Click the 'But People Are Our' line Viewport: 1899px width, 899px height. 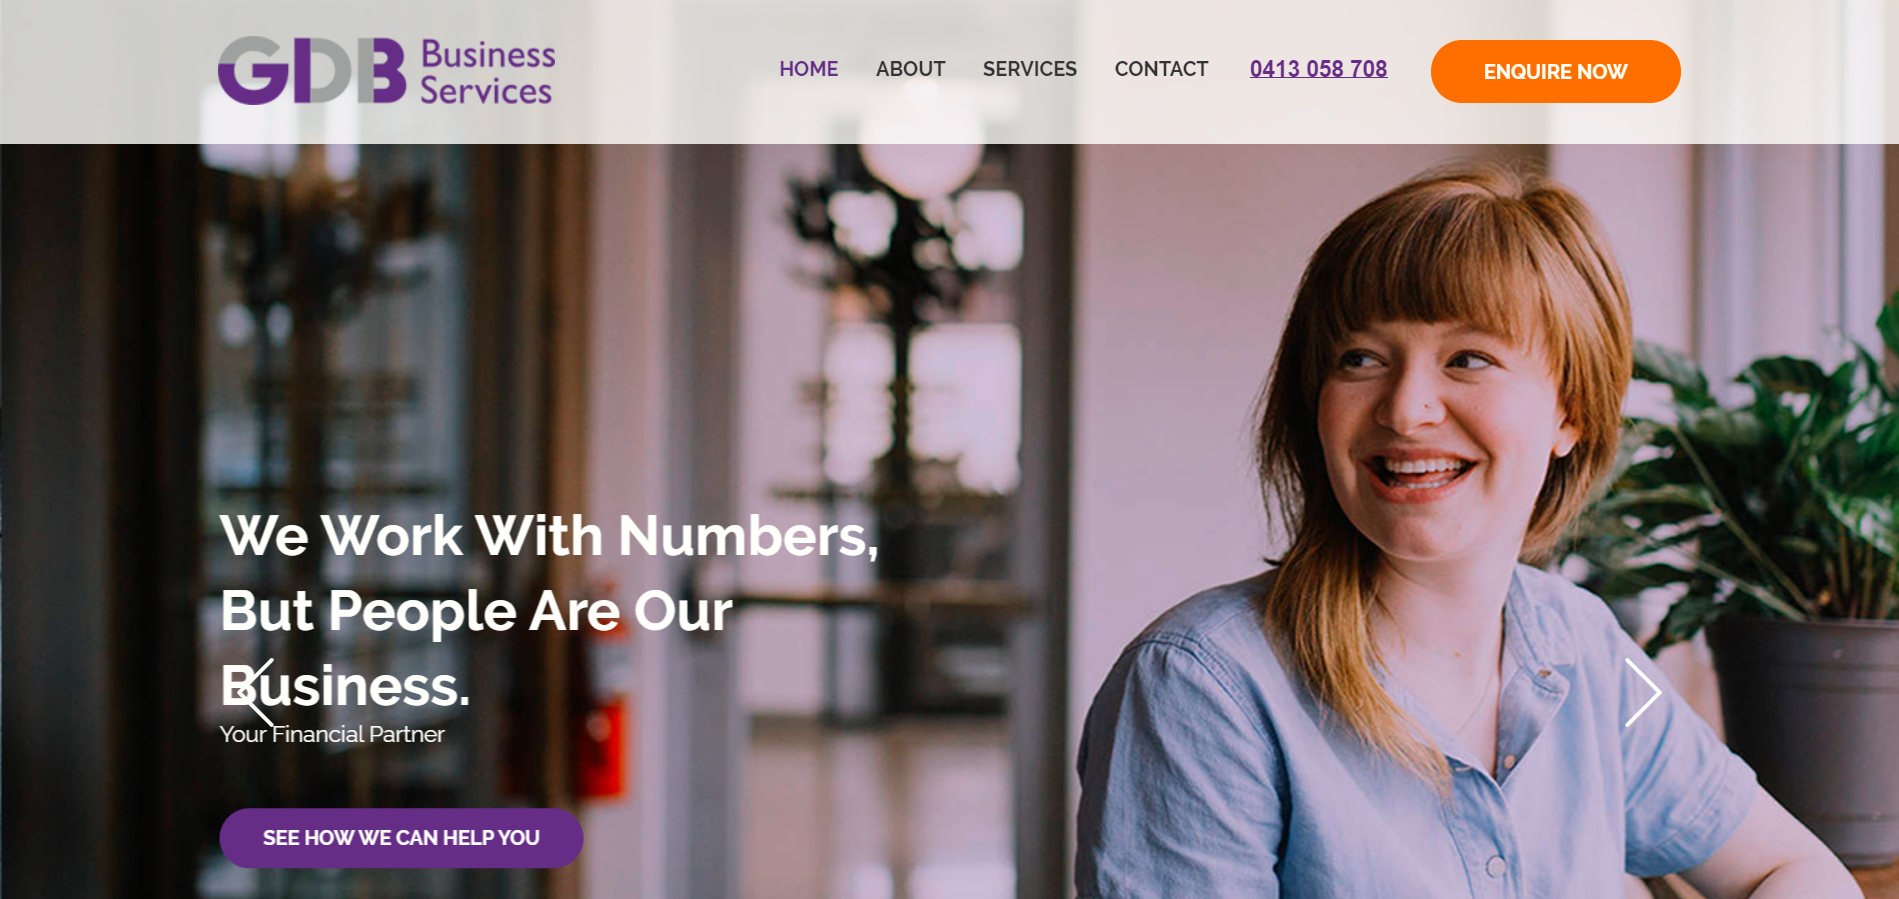coord(476,611)
